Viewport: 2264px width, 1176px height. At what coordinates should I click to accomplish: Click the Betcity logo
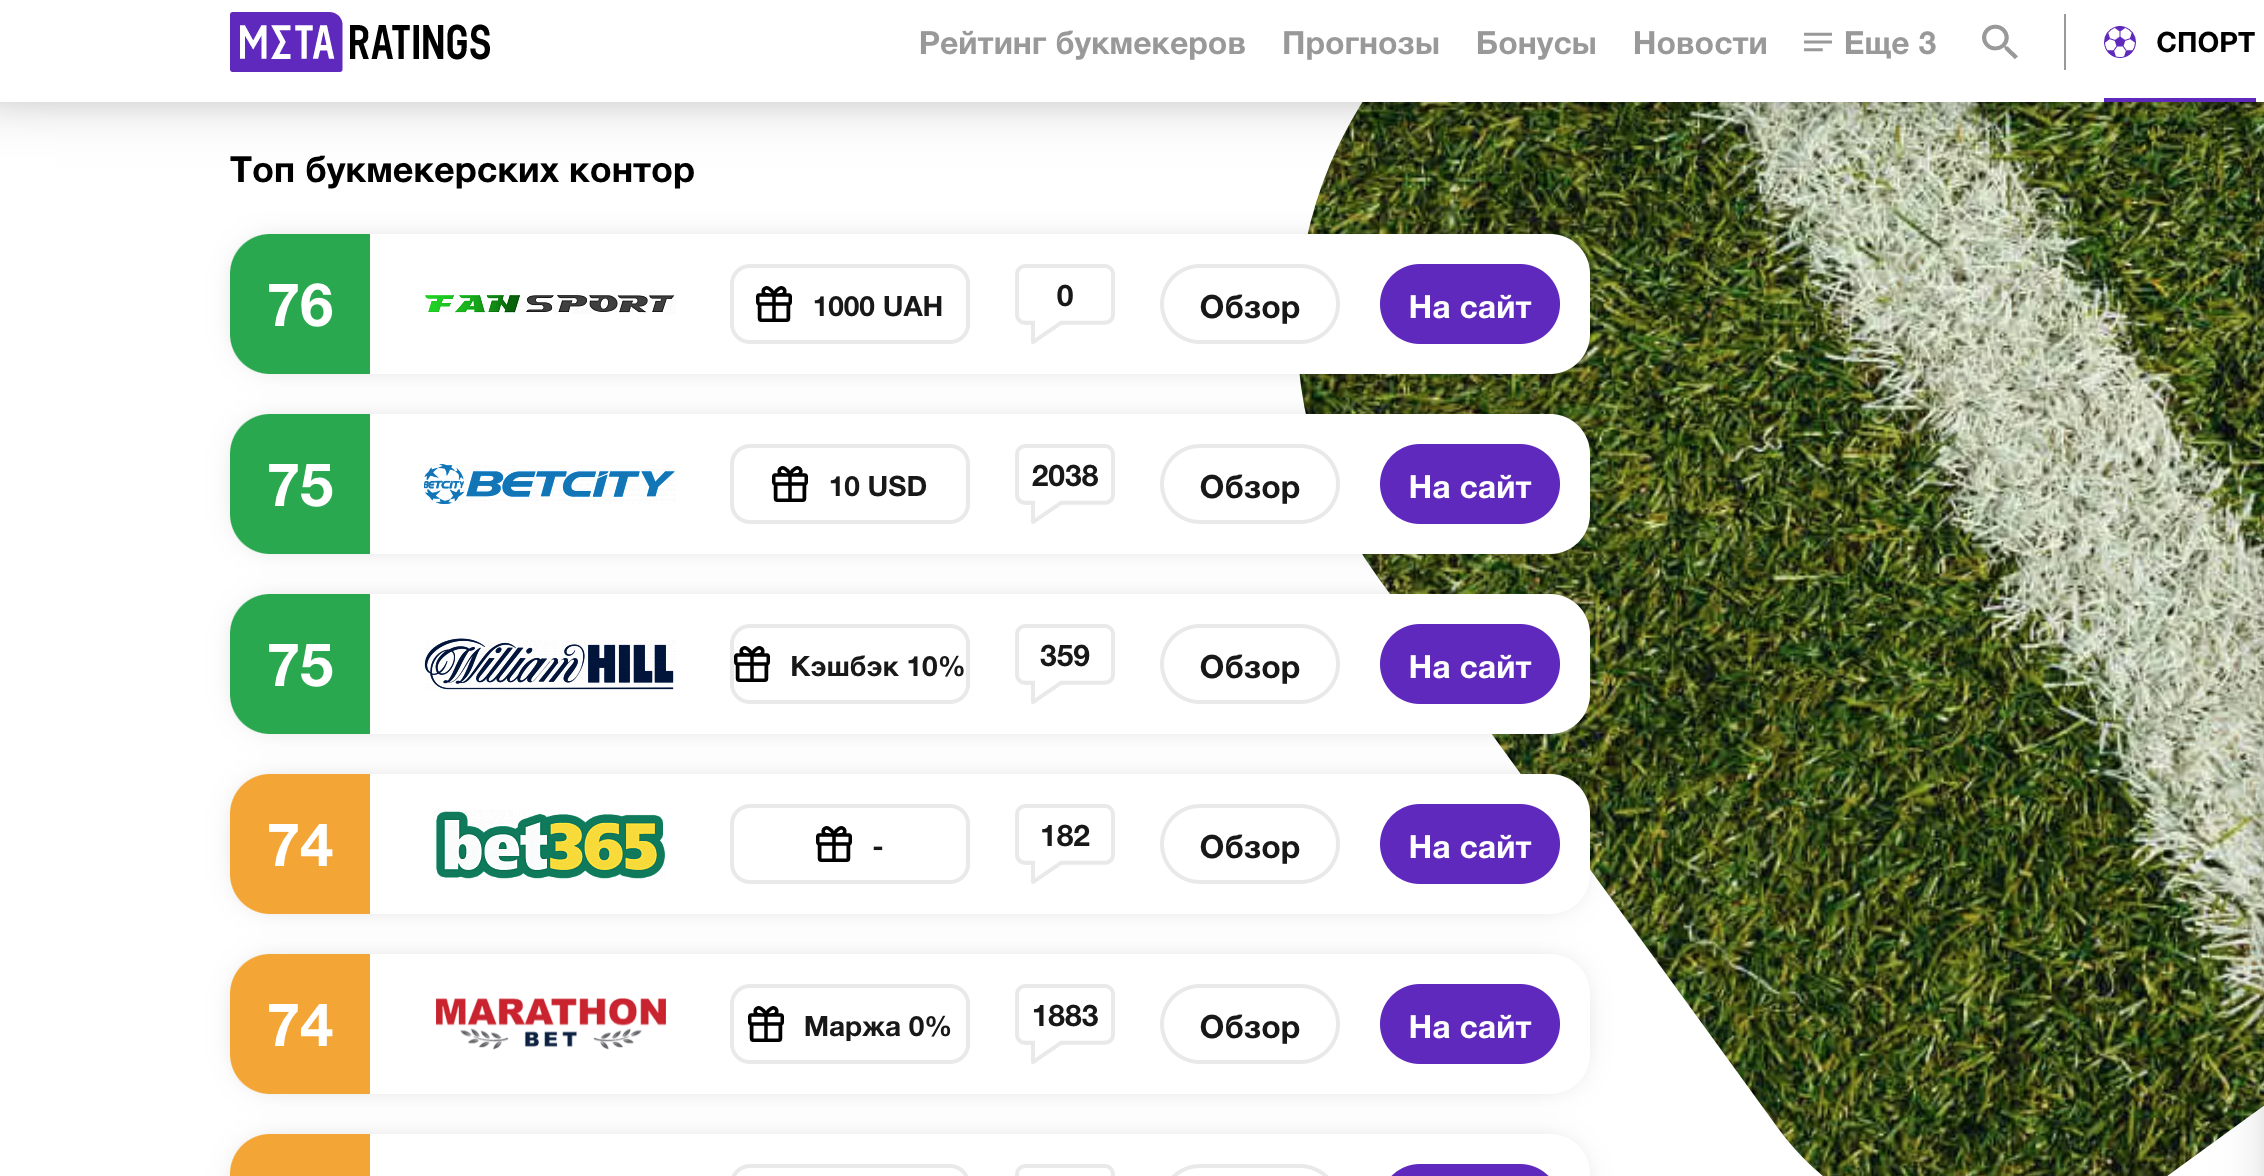[549, 484]
